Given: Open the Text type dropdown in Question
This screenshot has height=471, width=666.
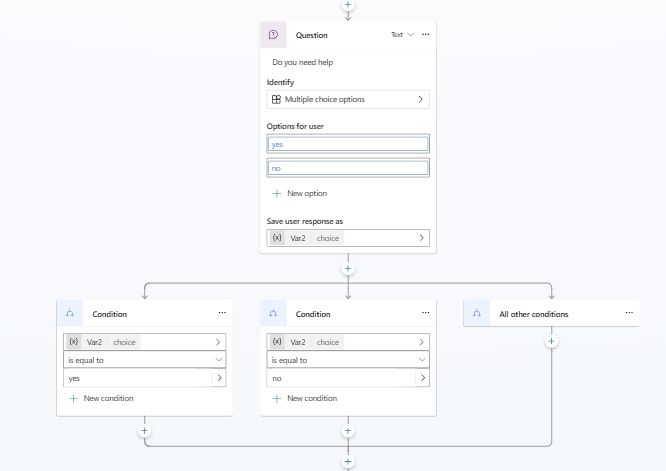Looking at the screenshot, I should point(402,34).
